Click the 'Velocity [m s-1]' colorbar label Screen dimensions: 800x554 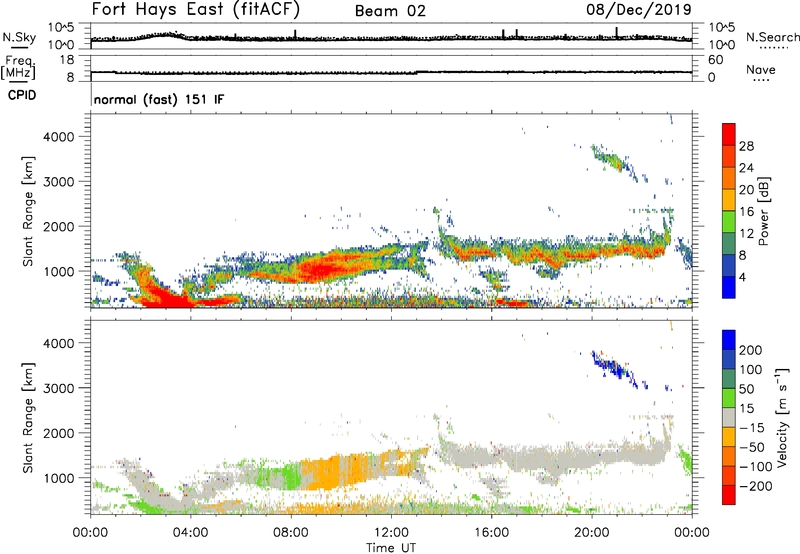pos(782,417)
